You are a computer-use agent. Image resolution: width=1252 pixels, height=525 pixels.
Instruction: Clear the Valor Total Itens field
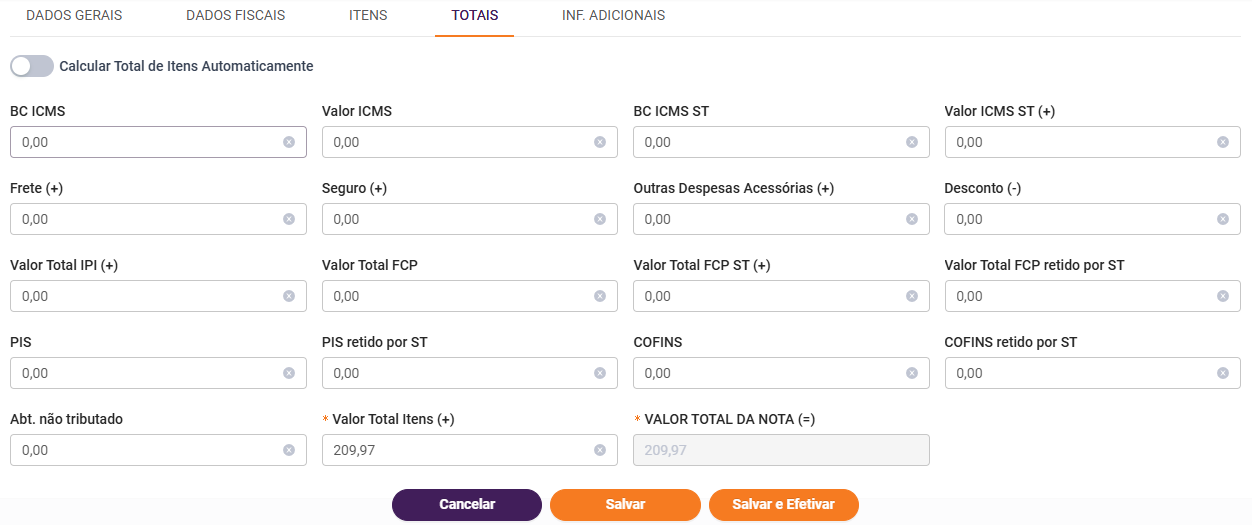click(600, 450)
